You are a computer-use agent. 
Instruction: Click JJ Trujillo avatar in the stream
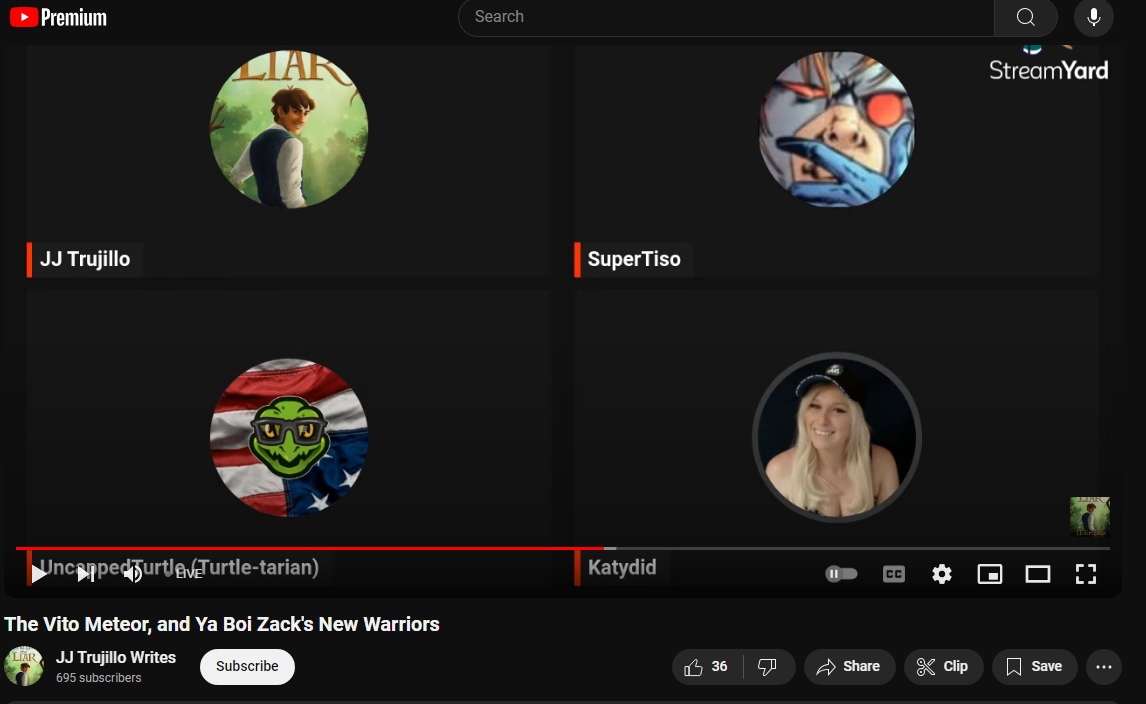point(289,128)
